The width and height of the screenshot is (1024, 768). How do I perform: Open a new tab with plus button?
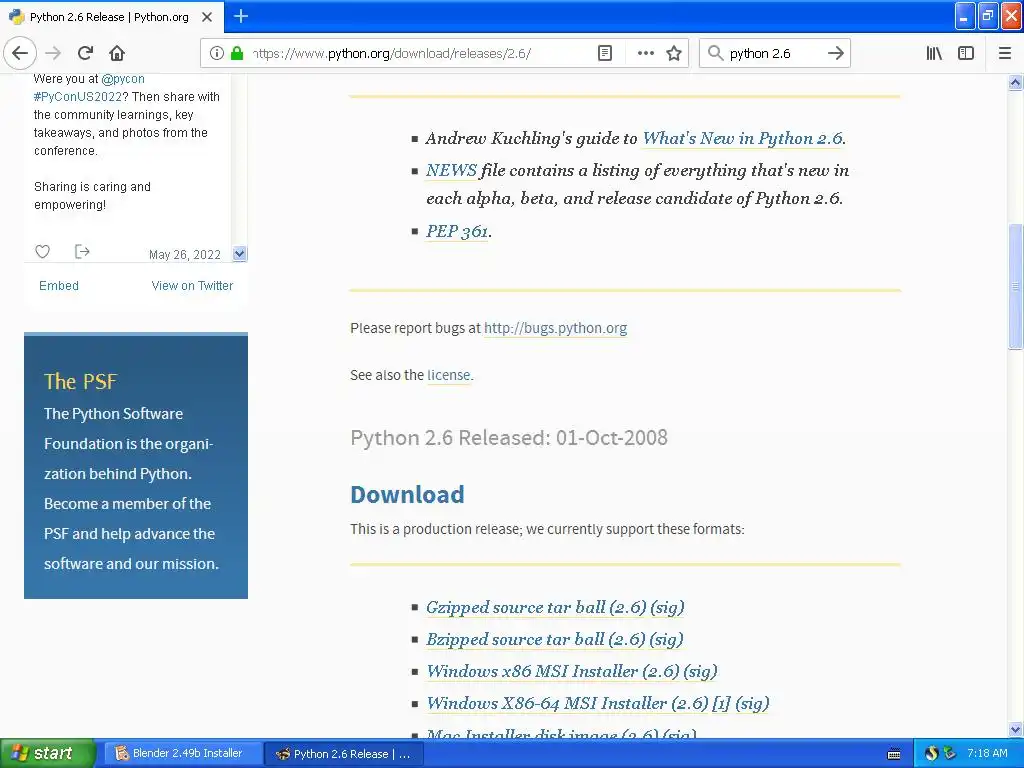(x=240, y=16)
